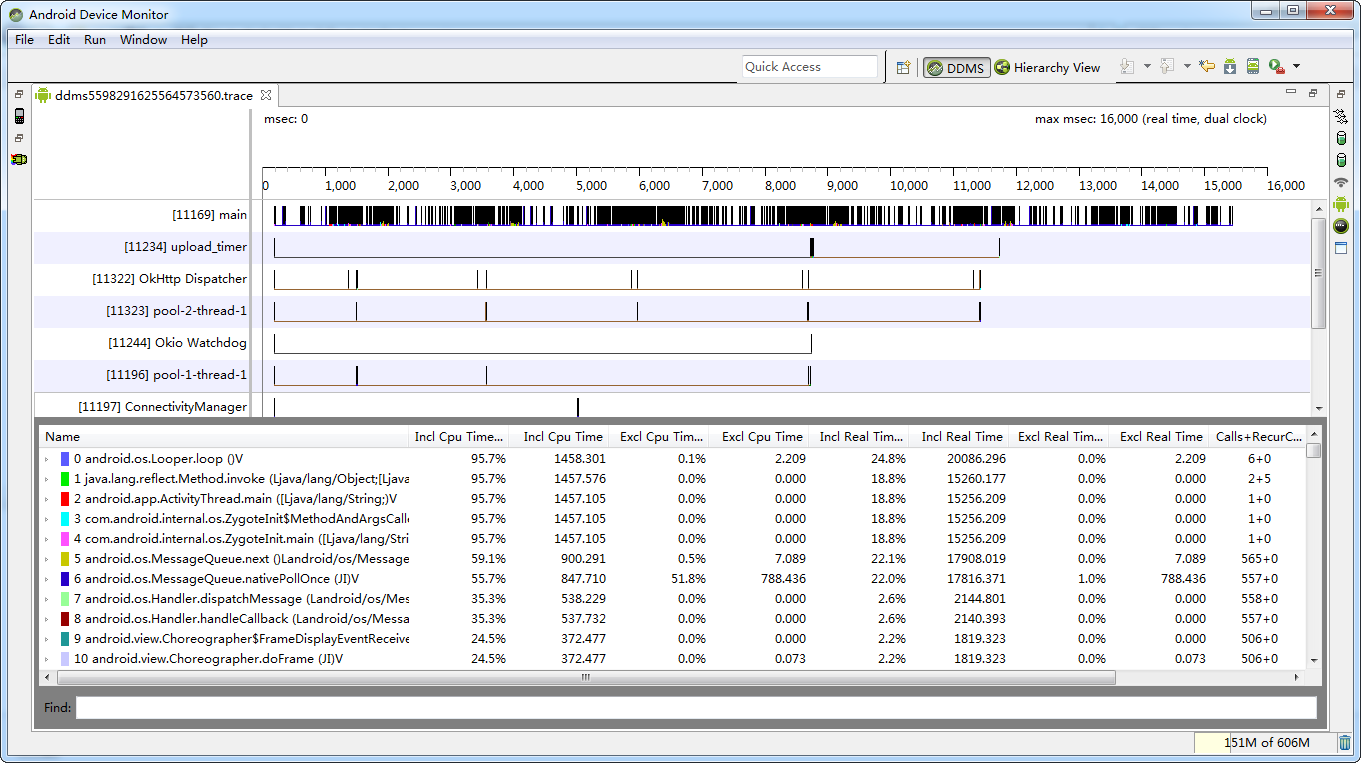The height and width of the screenshot is (763, 1361).
Task: Expand the Handler.dispatchMessage row
Action: pos(46,599)
